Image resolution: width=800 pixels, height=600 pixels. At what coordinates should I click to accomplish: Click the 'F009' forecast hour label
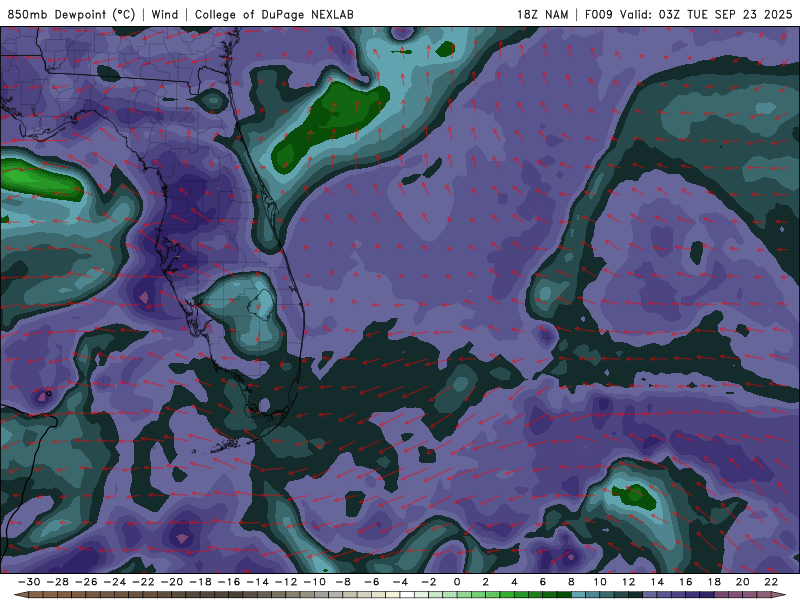point(598,15)
